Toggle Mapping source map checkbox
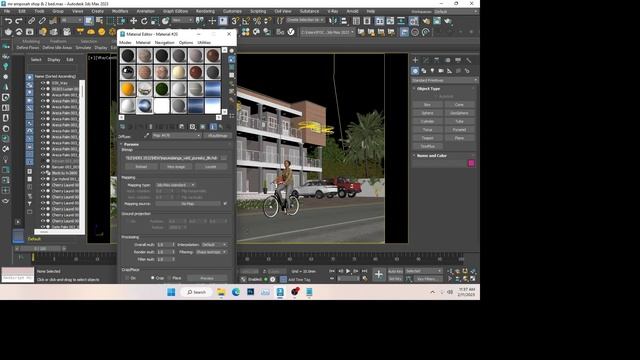The image size is (640, 360). point(225,203)
